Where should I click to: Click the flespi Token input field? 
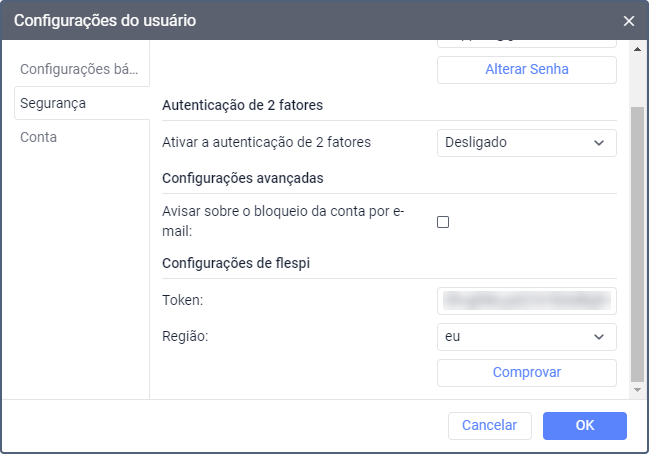[x=526, y=300]
